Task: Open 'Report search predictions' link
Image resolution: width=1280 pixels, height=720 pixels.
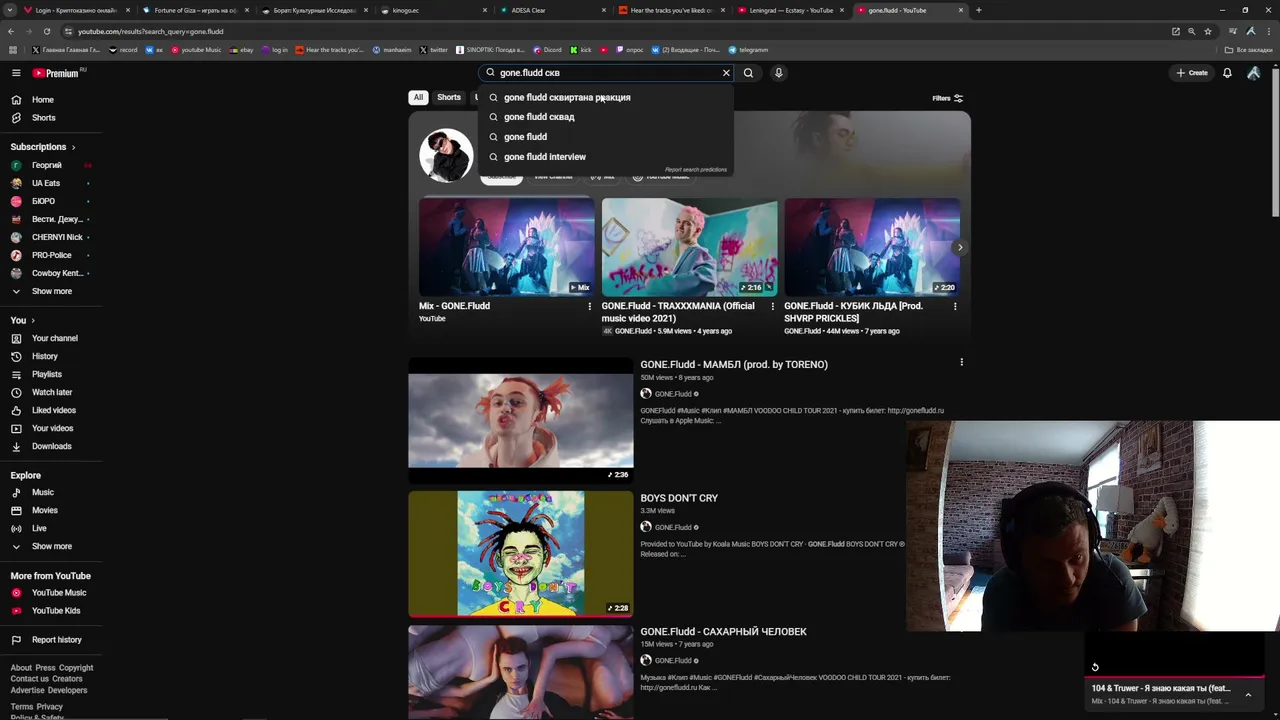Action: [696, 170]
